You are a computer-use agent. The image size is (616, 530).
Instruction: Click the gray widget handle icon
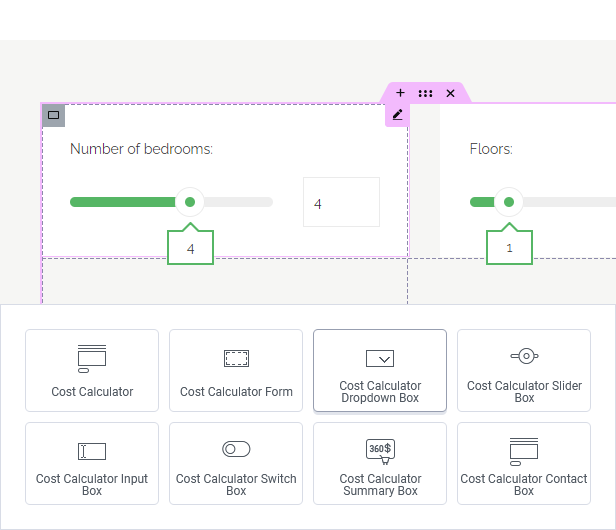coord(54,115)
